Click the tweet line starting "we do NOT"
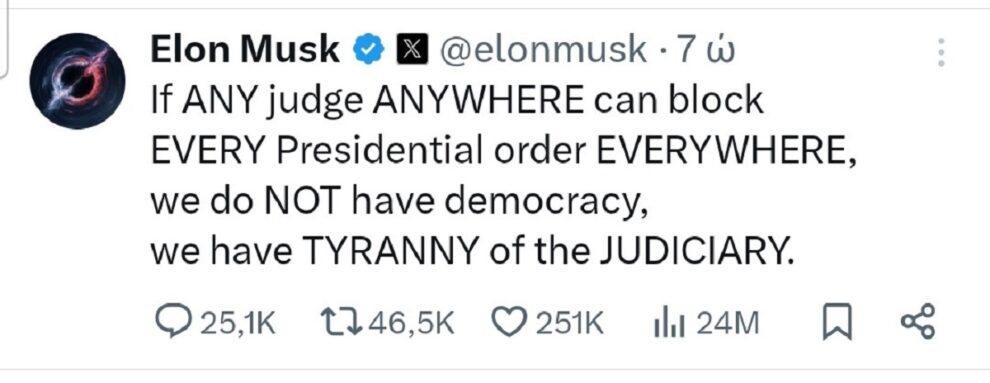 click(400, 203)
